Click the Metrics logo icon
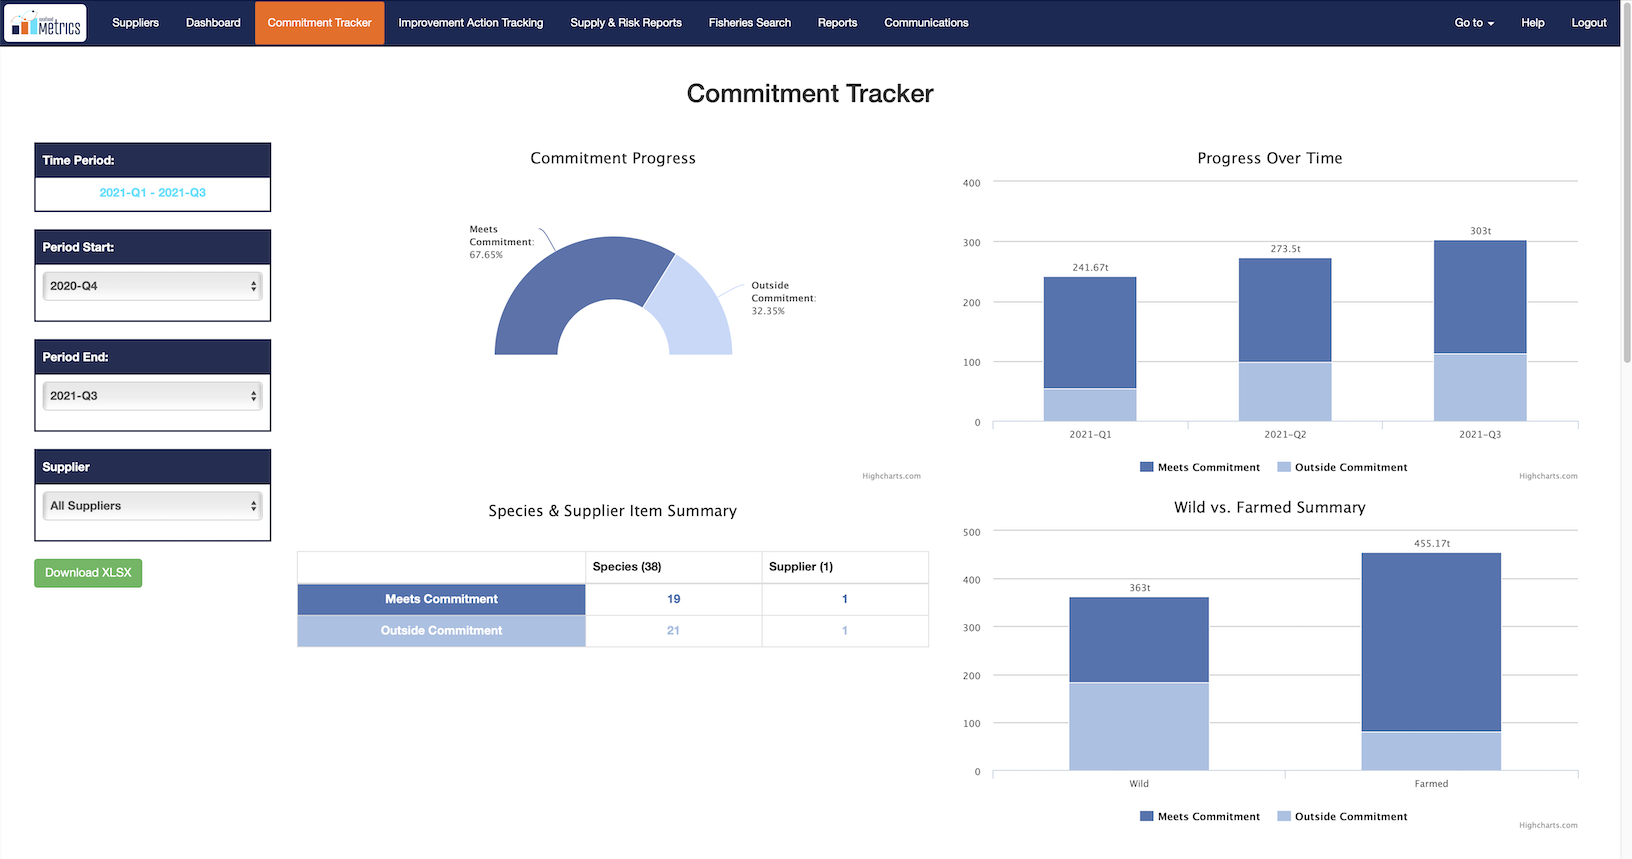 tap(46, 23)
